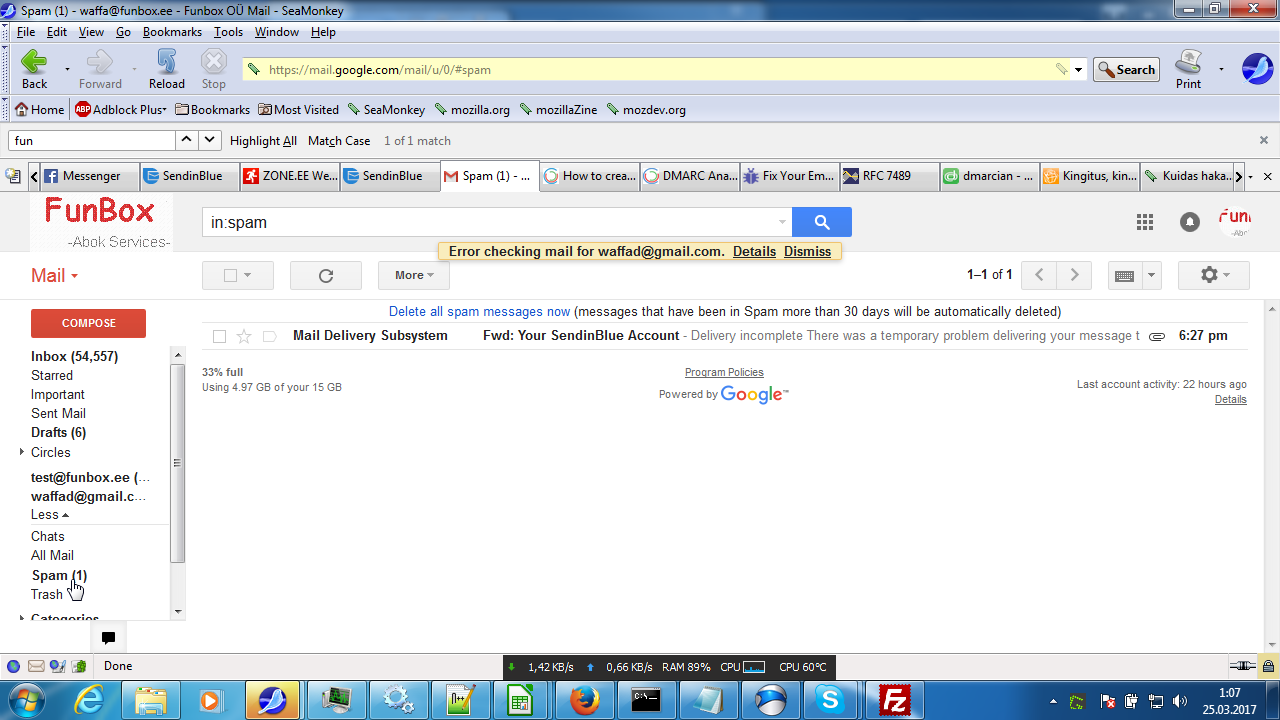Switch to the Messenger tab

[90, 176]
